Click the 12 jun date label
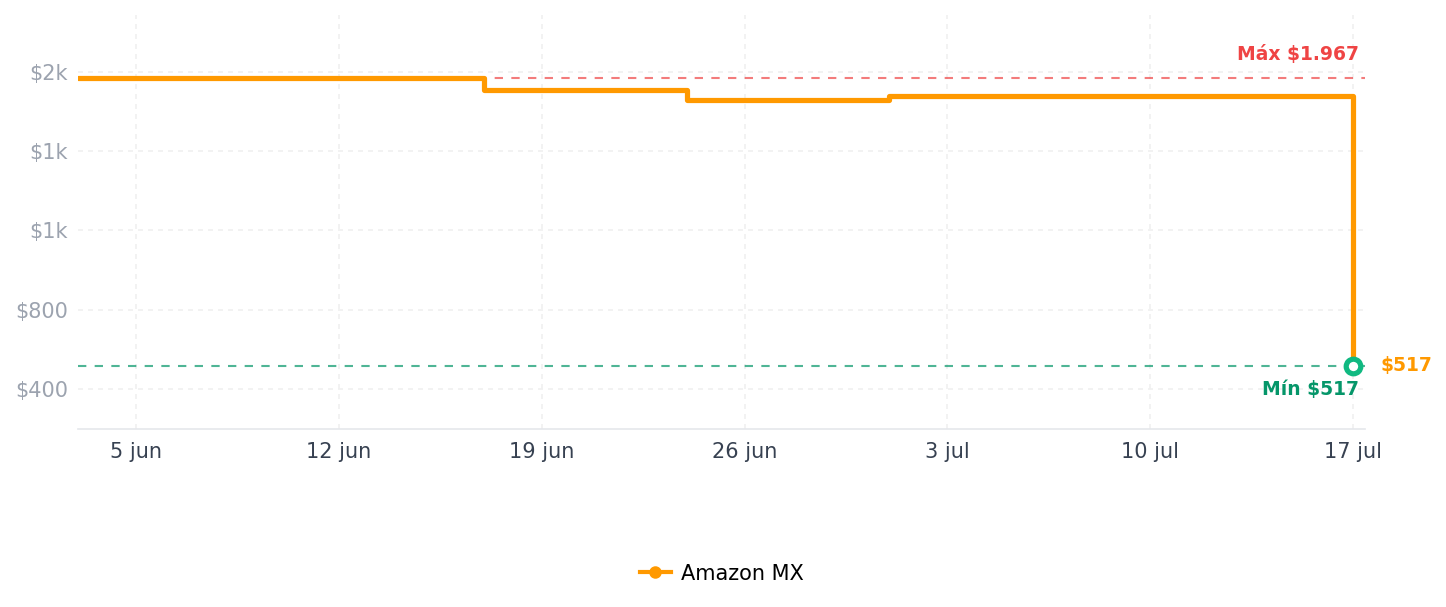Screen dimensions: 1446x607 (338, 451)
